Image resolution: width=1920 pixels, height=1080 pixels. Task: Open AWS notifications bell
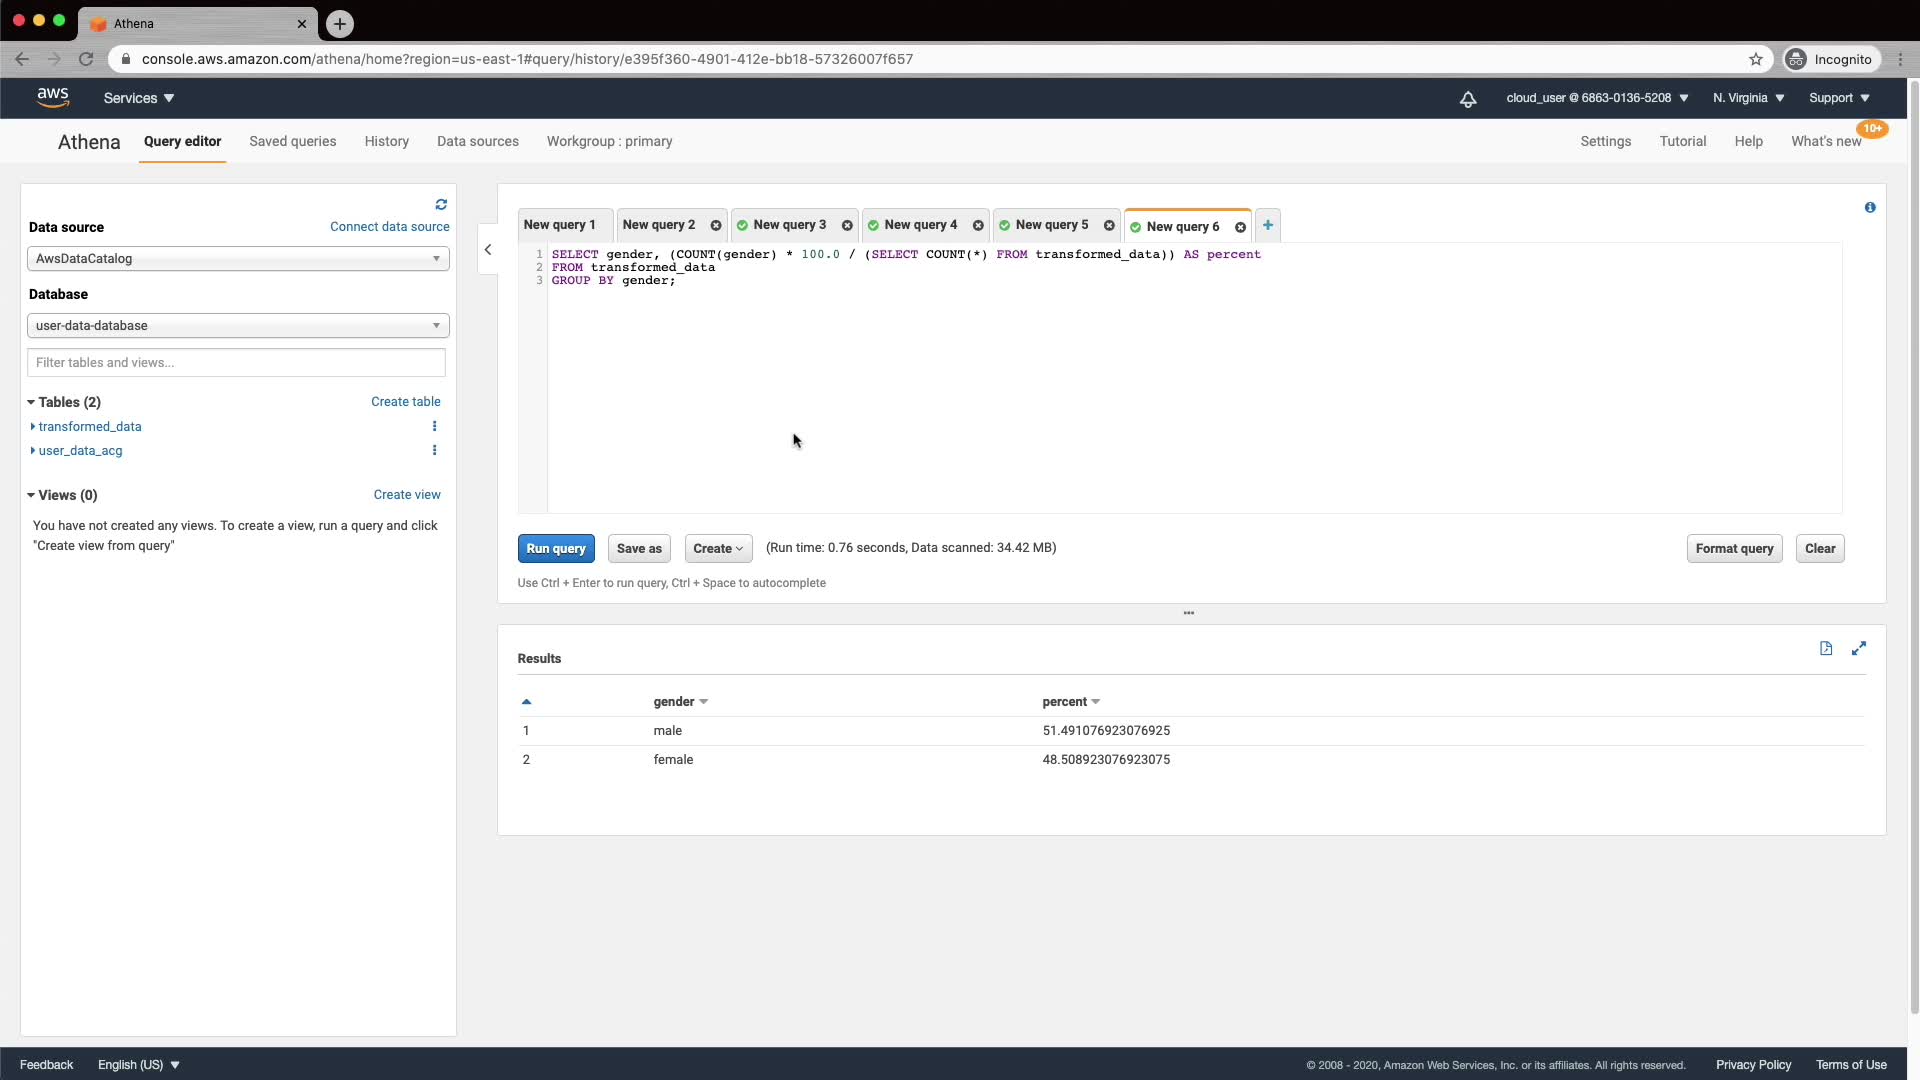pos(1467,98)
